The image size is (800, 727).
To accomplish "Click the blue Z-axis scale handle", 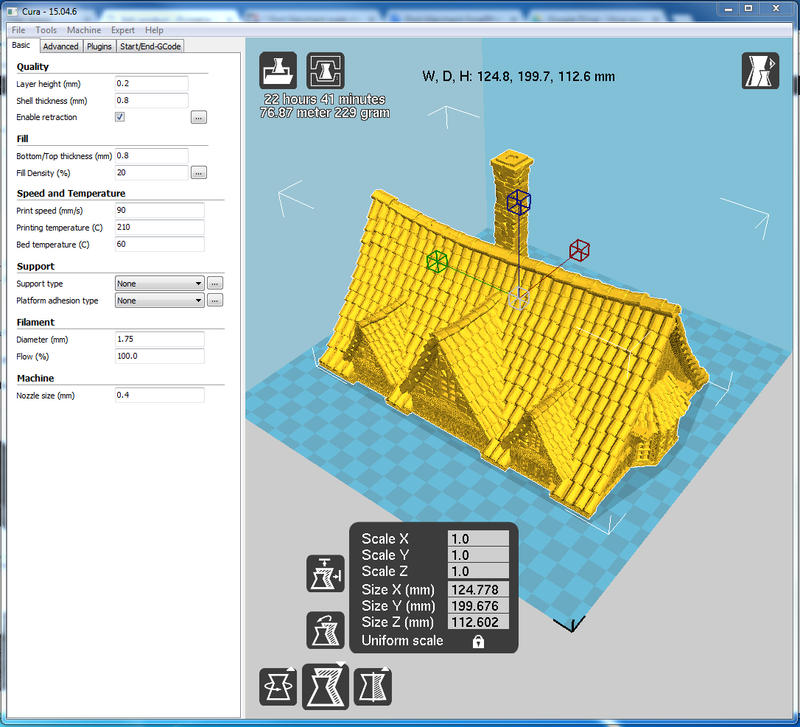I will pyautogui.click(x=519, y=202).
